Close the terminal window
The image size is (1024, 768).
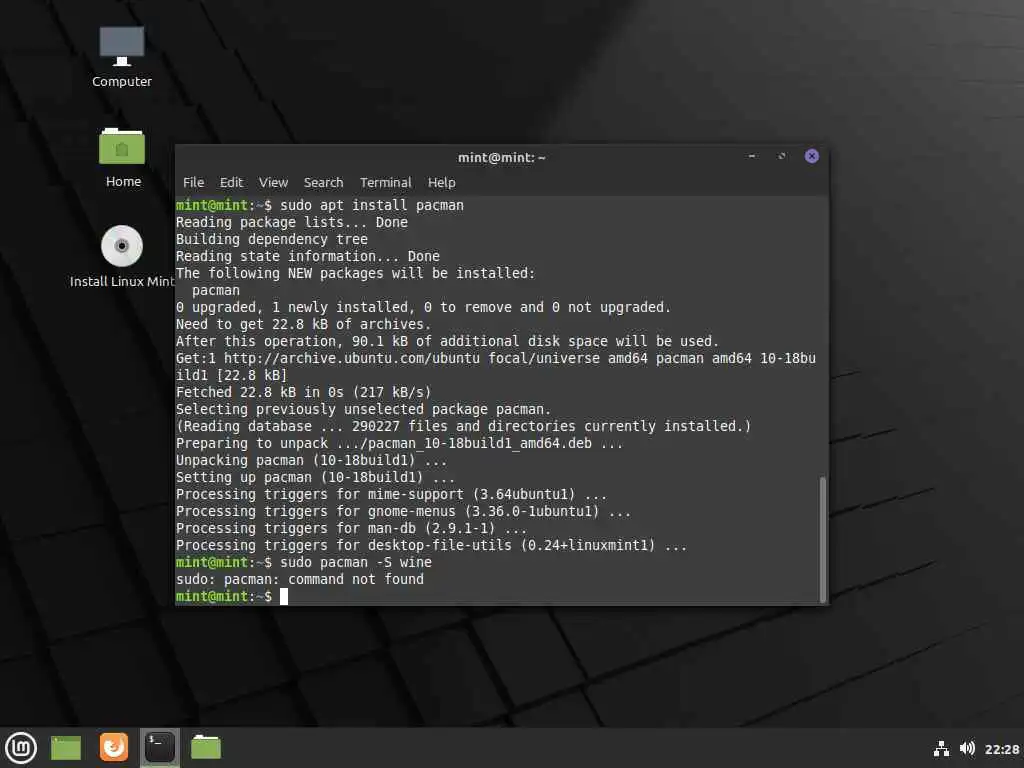[812, 156]
